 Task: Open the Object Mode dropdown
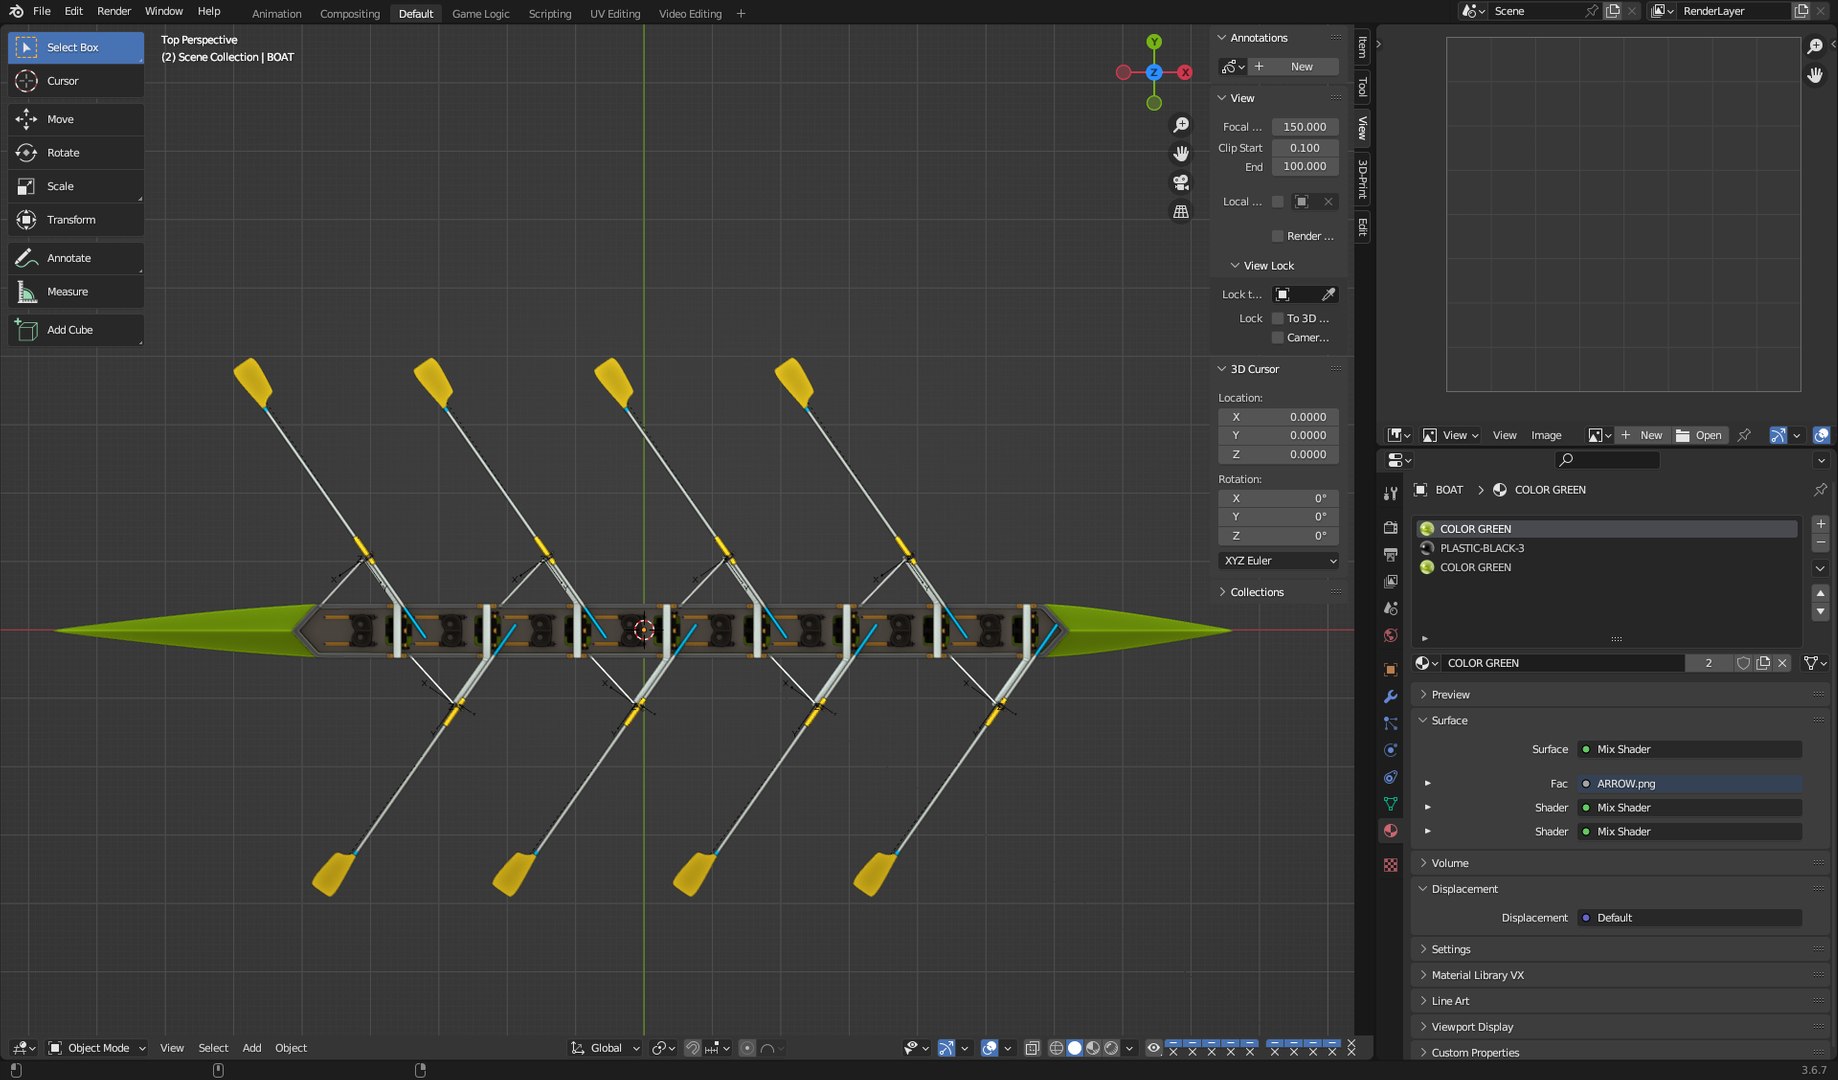click(97, 1048)
